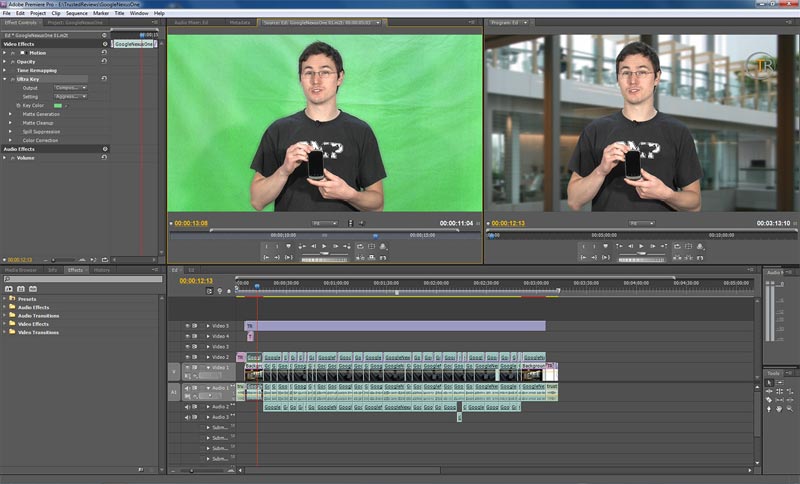The width and height of the screenshot is (800, 484).
Task: Hide the uppermost Video 3 track output
Action: tap(187, 325)
